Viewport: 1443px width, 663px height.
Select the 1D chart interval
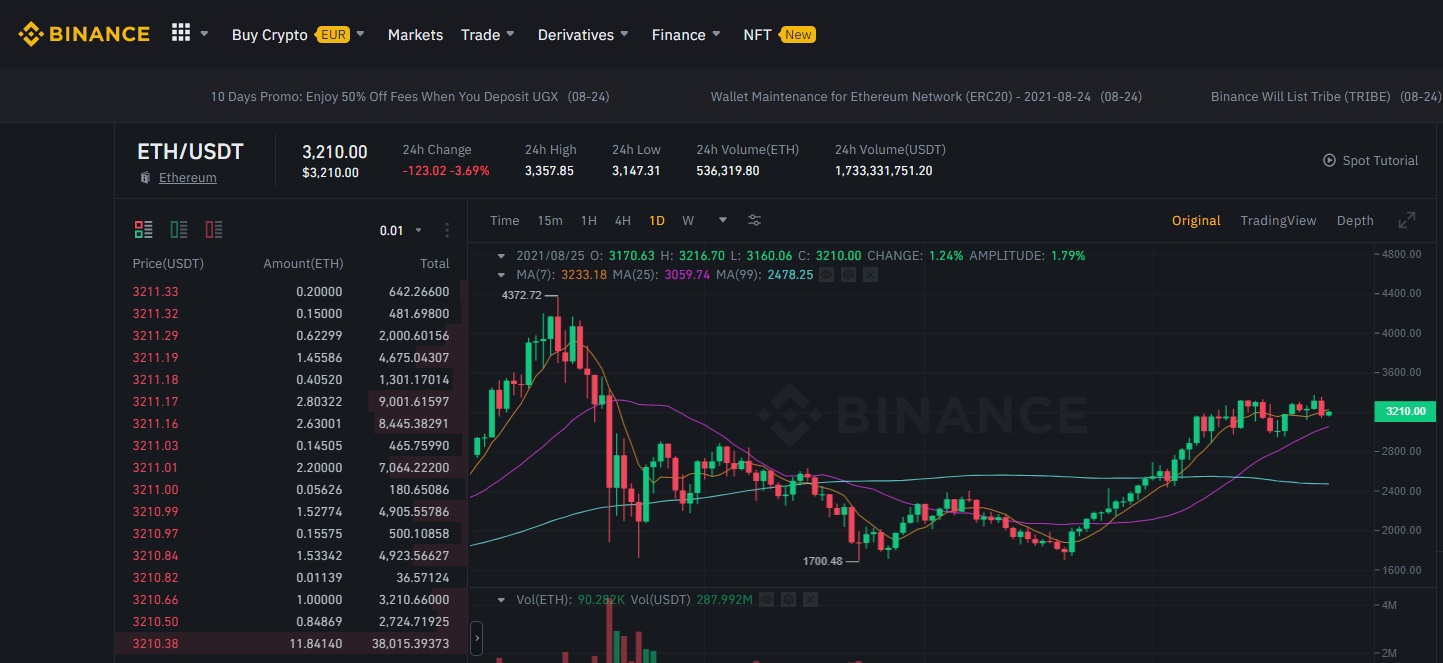point(657,220)
